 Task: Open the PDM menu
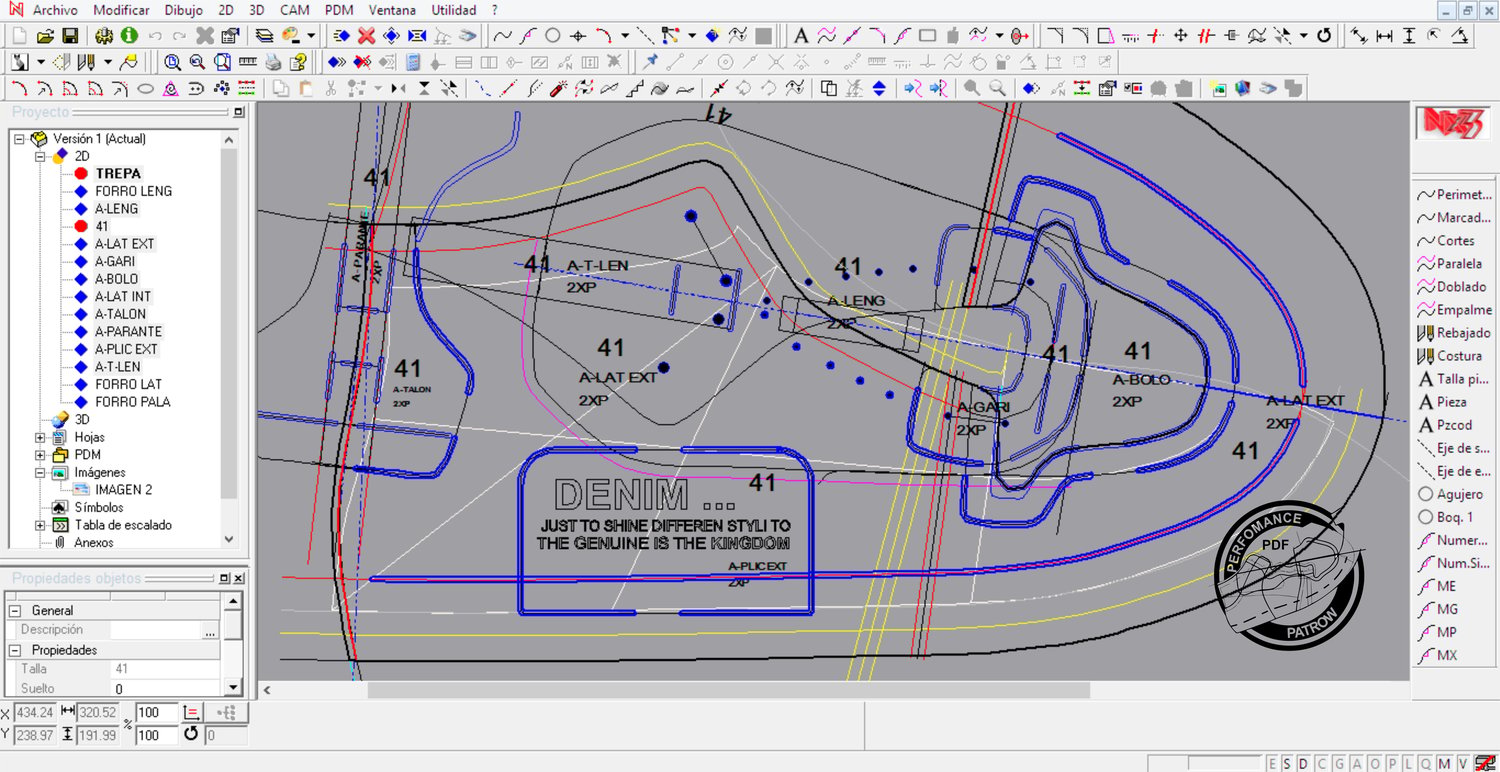339,10
